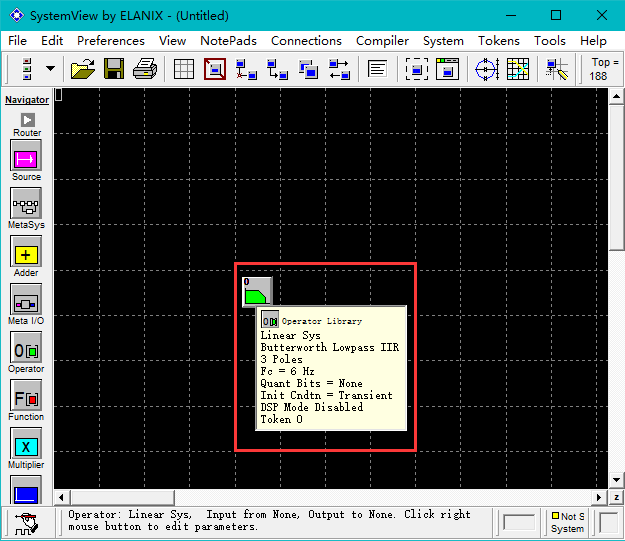Click the Top = 188 readout
Viewport: 625px width, 541px height.
point(603,69)
